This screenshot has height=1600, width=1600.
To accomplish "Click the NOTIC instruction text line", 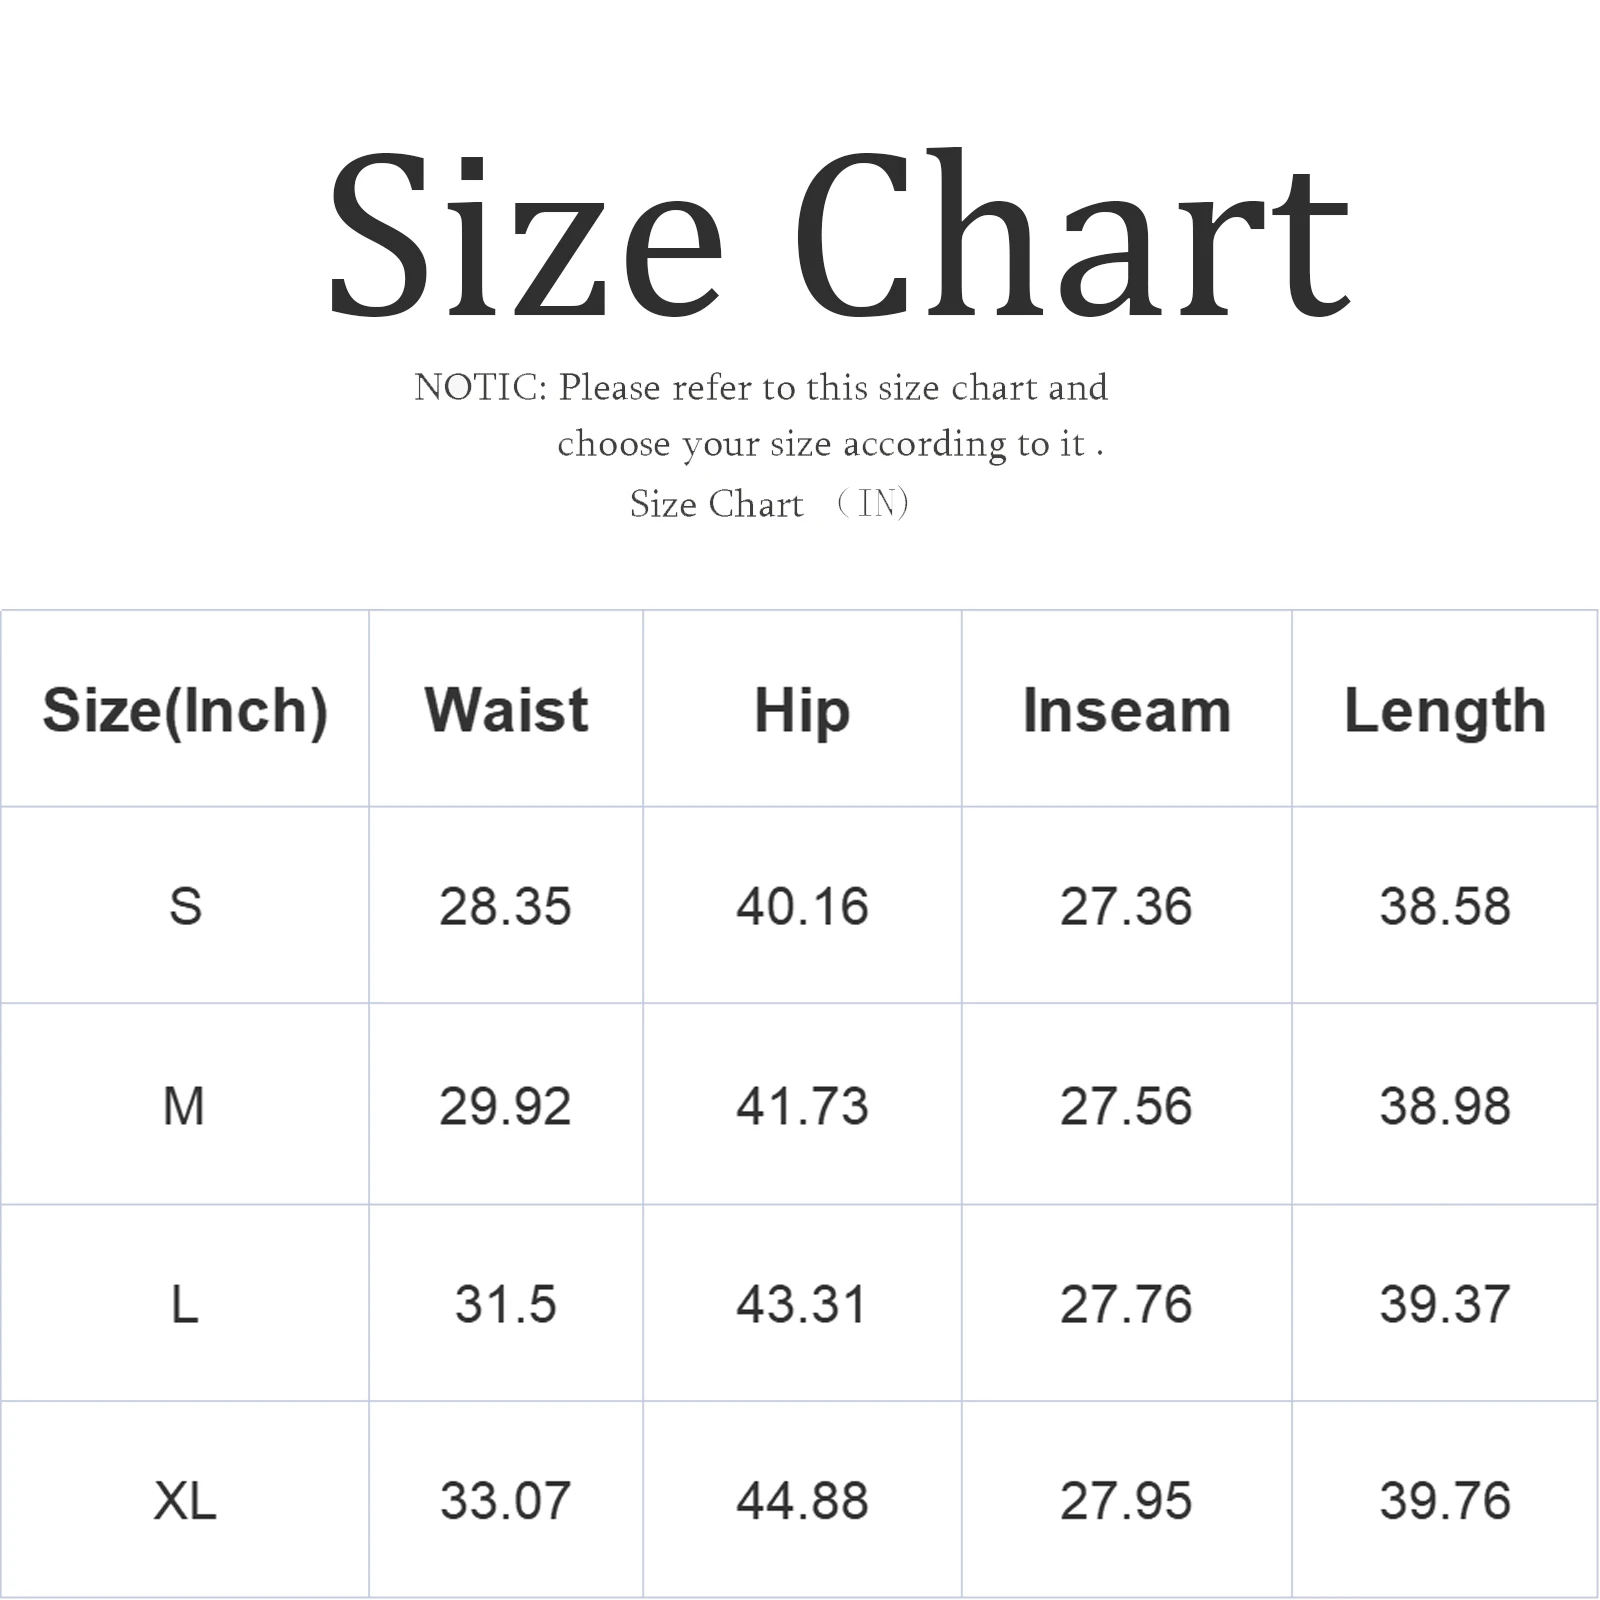I will pyautogui.click(x=760, y=388).
